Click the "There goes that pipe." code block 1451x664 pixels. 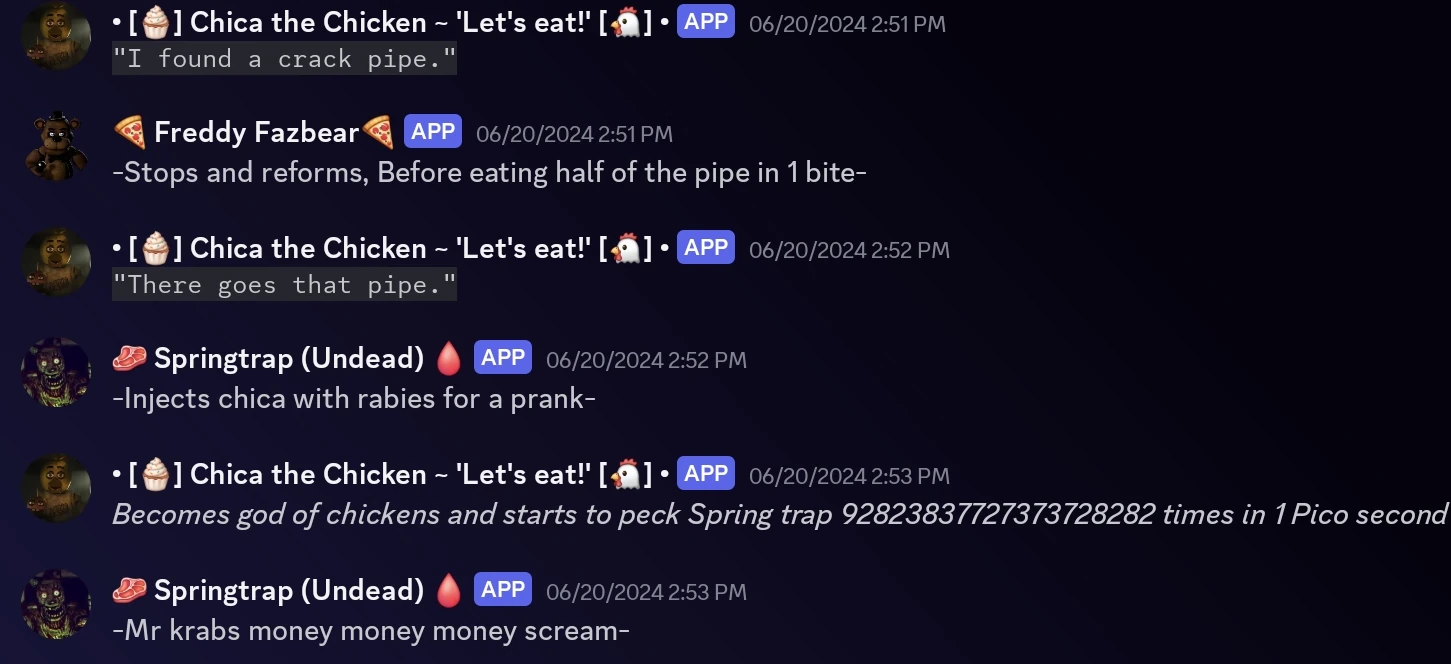tap(284, 285)
